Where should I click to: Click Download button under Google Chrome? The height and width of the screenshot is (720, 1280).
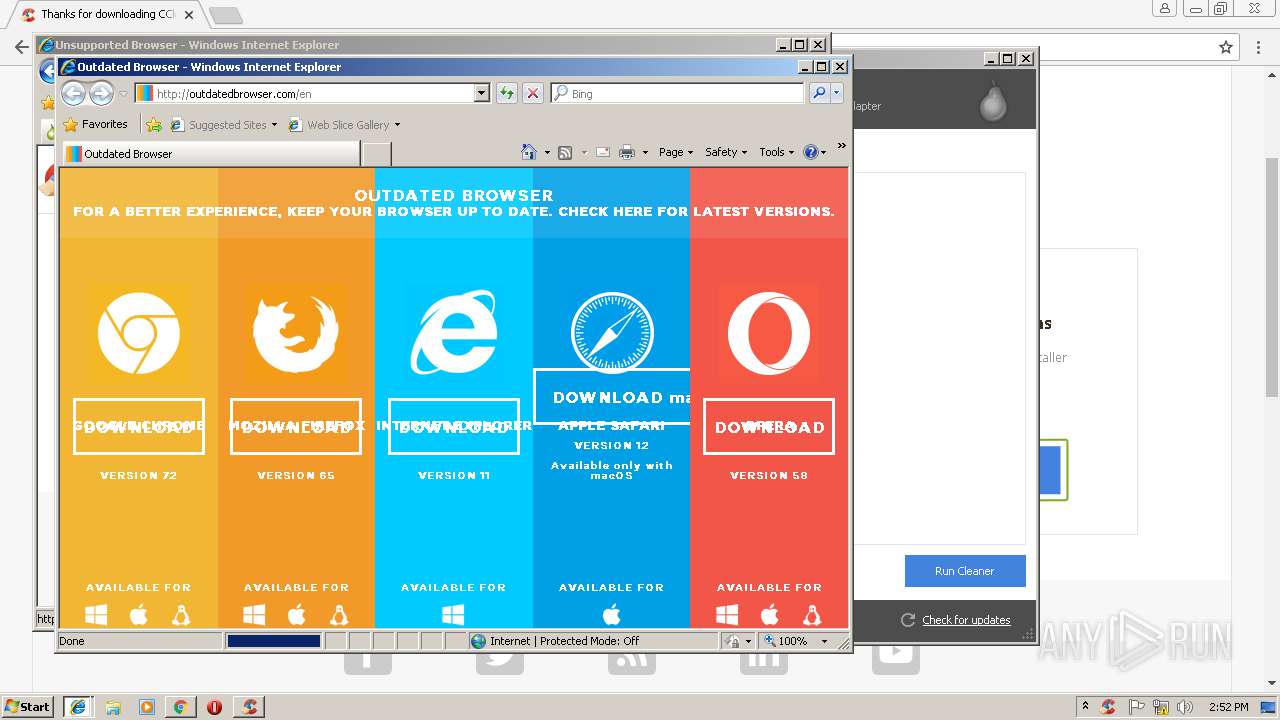139,427
